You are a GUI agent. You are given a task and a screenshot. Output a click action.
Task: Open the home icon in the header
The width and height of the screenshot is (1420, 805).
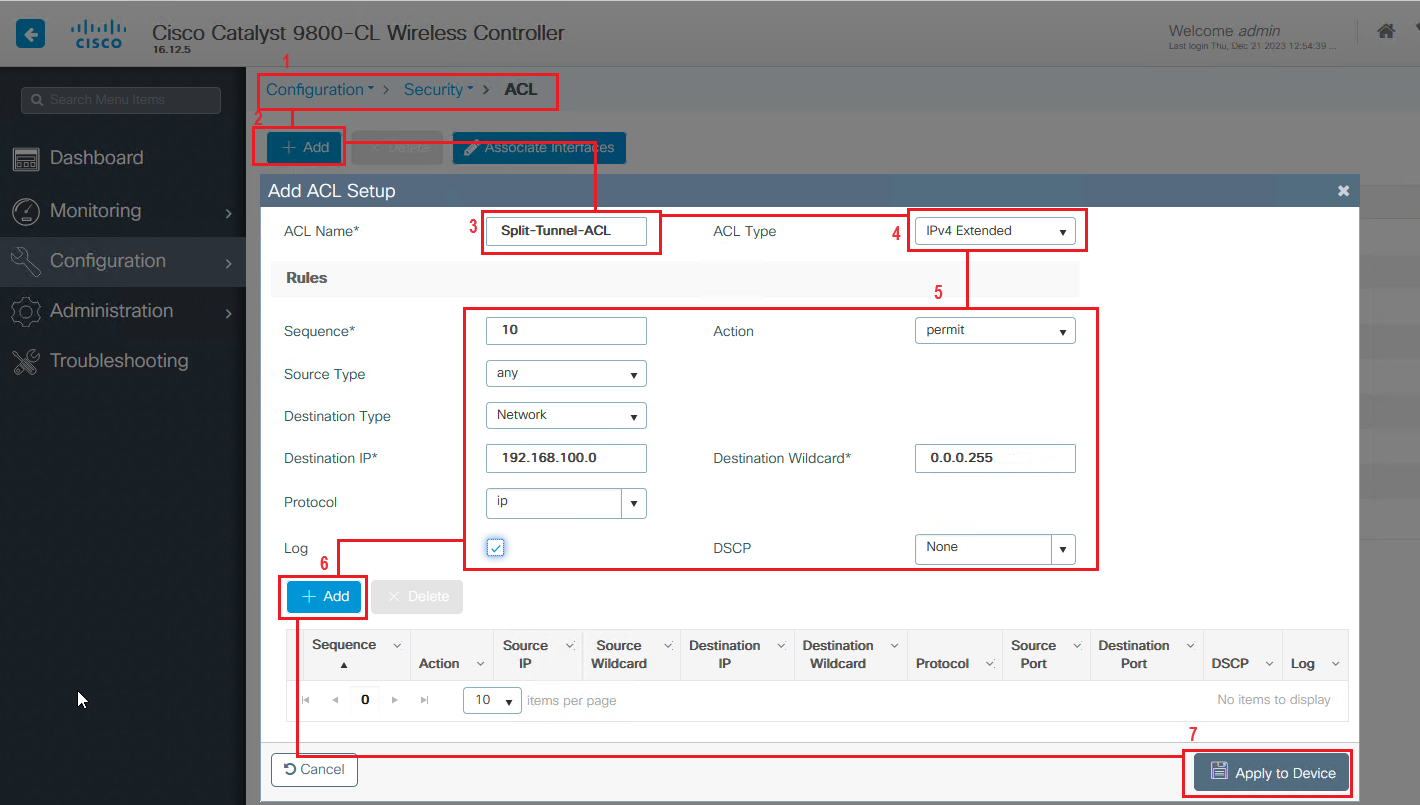coord(1386,32)
